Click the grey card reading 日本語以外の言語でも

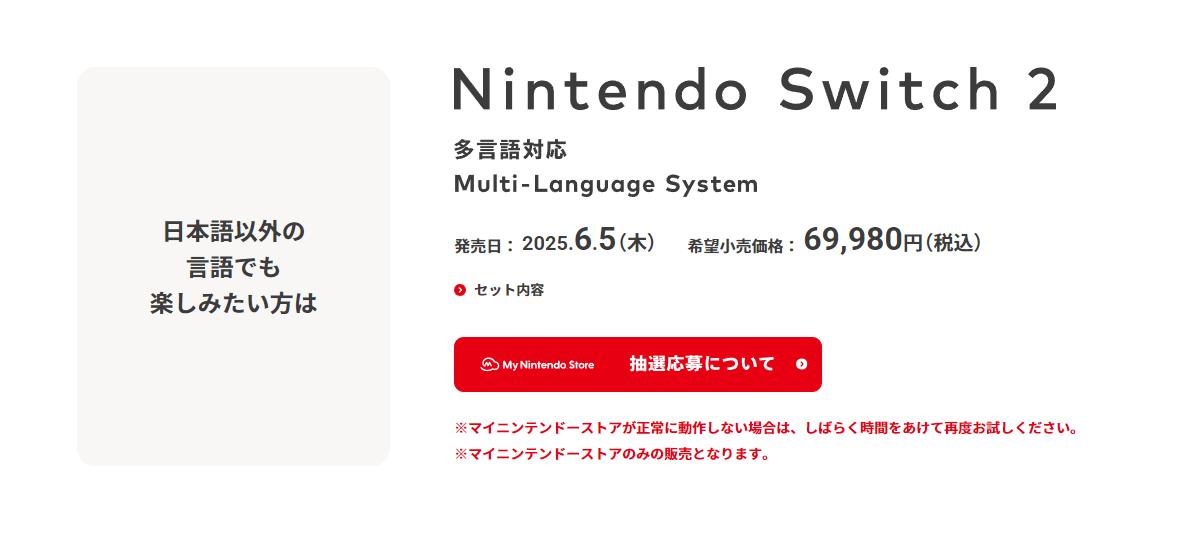click(x=233, y=266)
